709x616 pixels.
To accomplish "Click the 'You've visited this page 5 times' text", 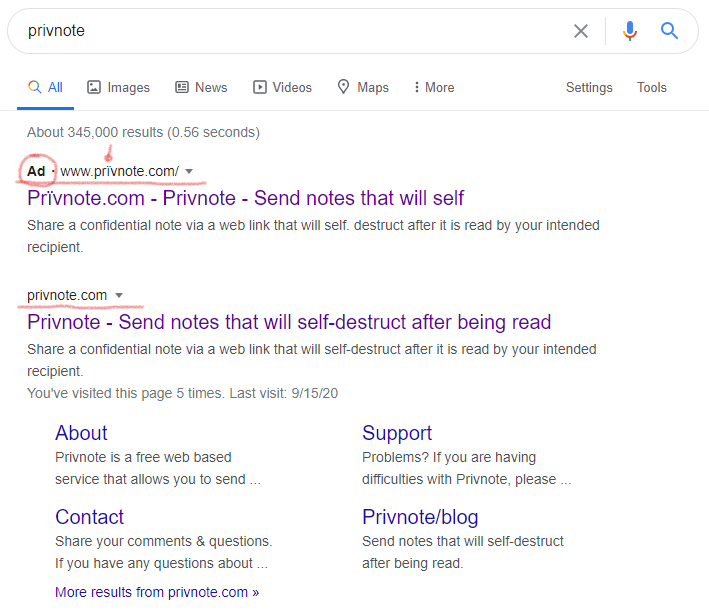I will click(183, 393).
